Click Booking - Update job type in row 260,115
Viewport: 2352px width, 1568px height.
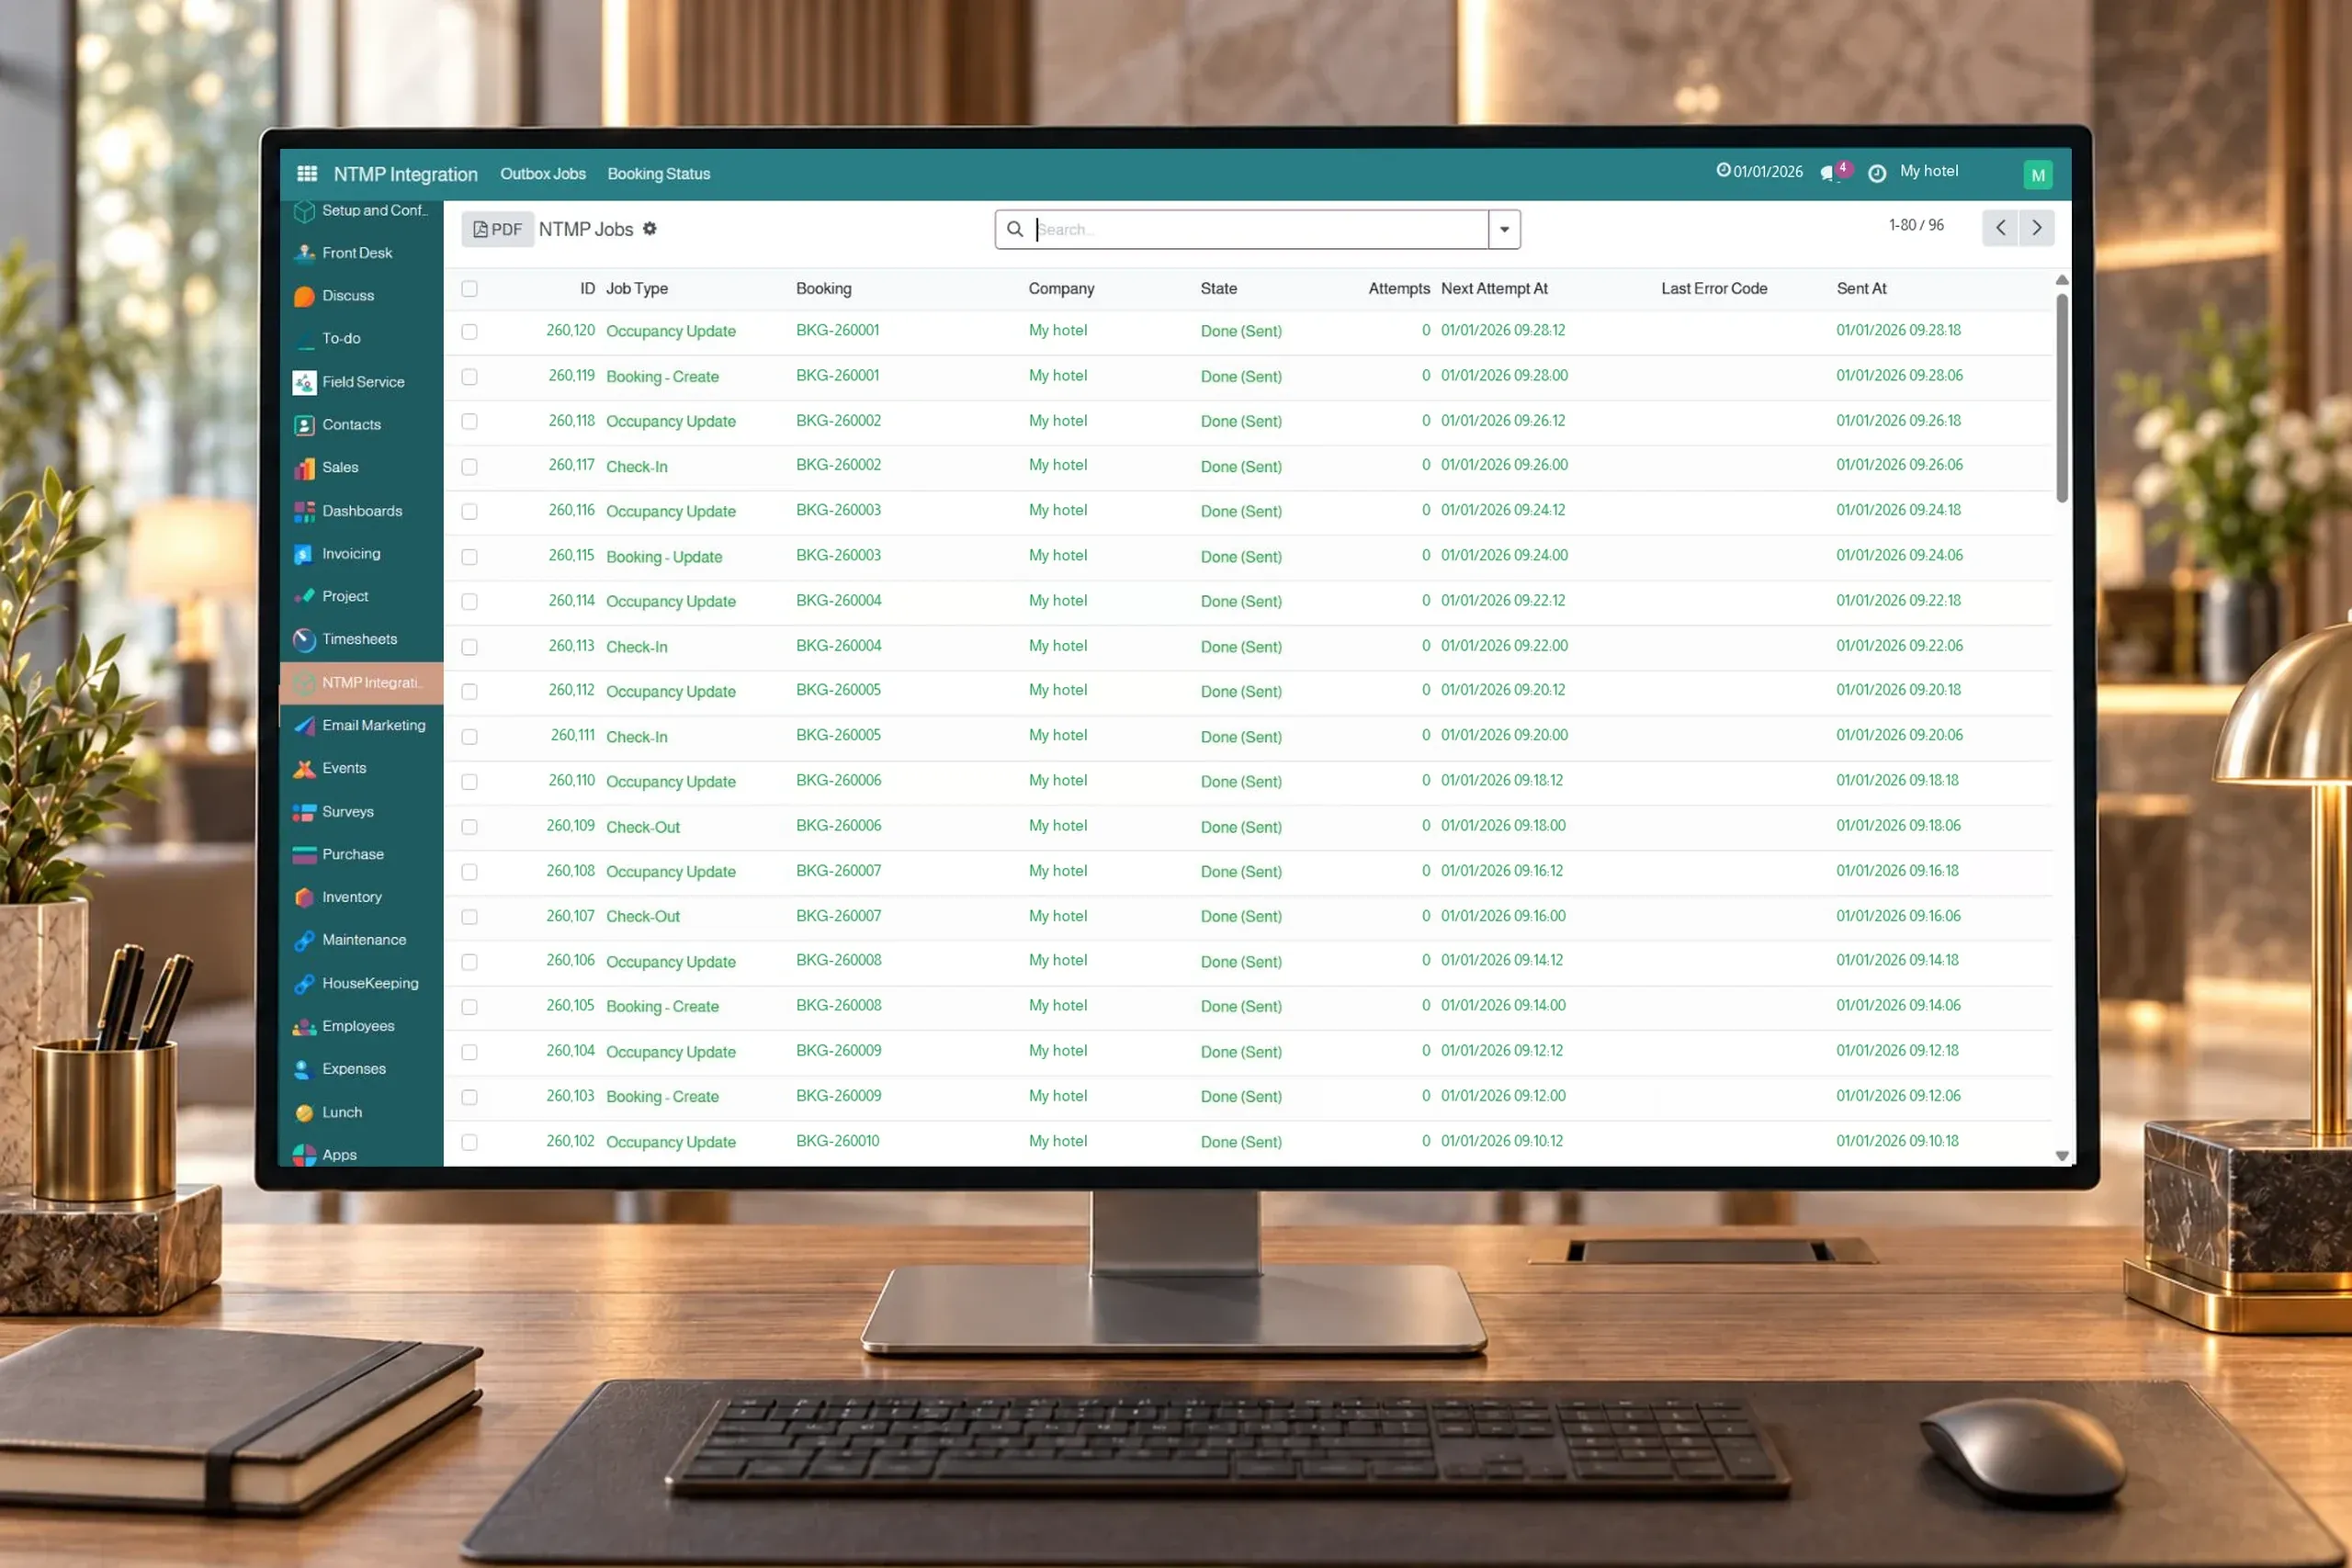tap(664, 557)
